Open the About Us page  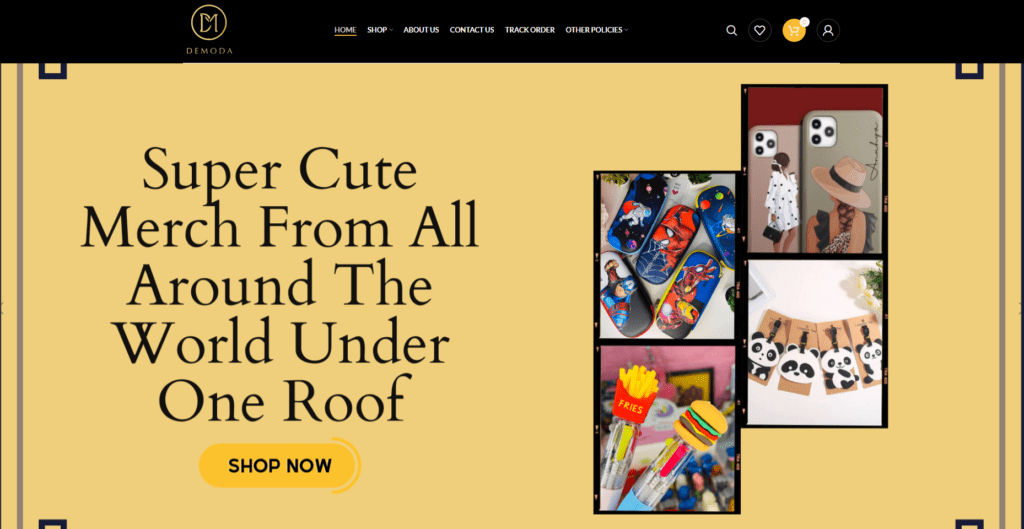point(421,30)
